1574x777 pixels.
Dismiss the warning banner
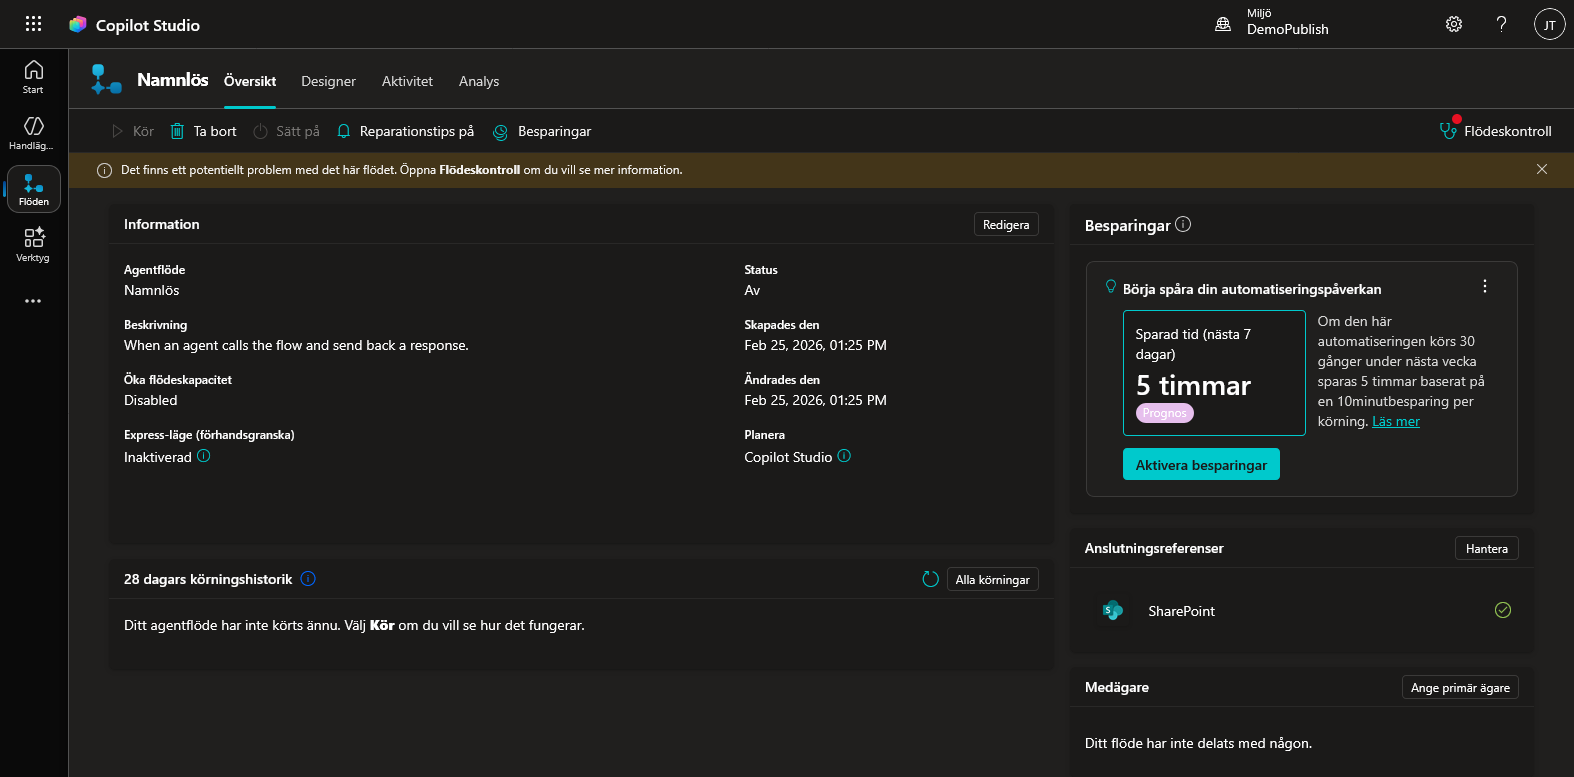(1542, 169)
